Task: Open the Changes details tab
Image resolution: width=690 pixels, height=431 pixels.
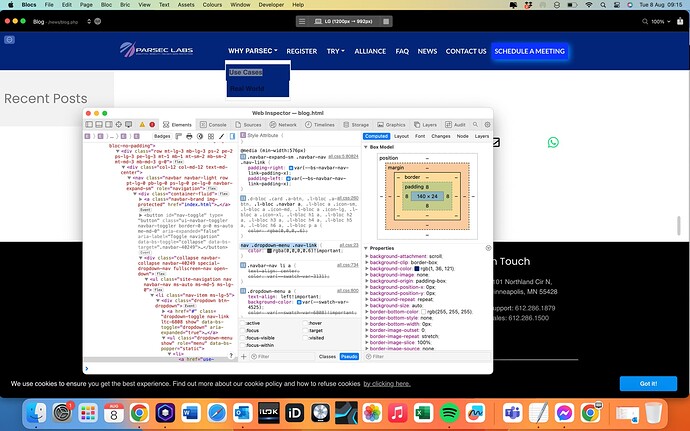Action: [440, 136]
